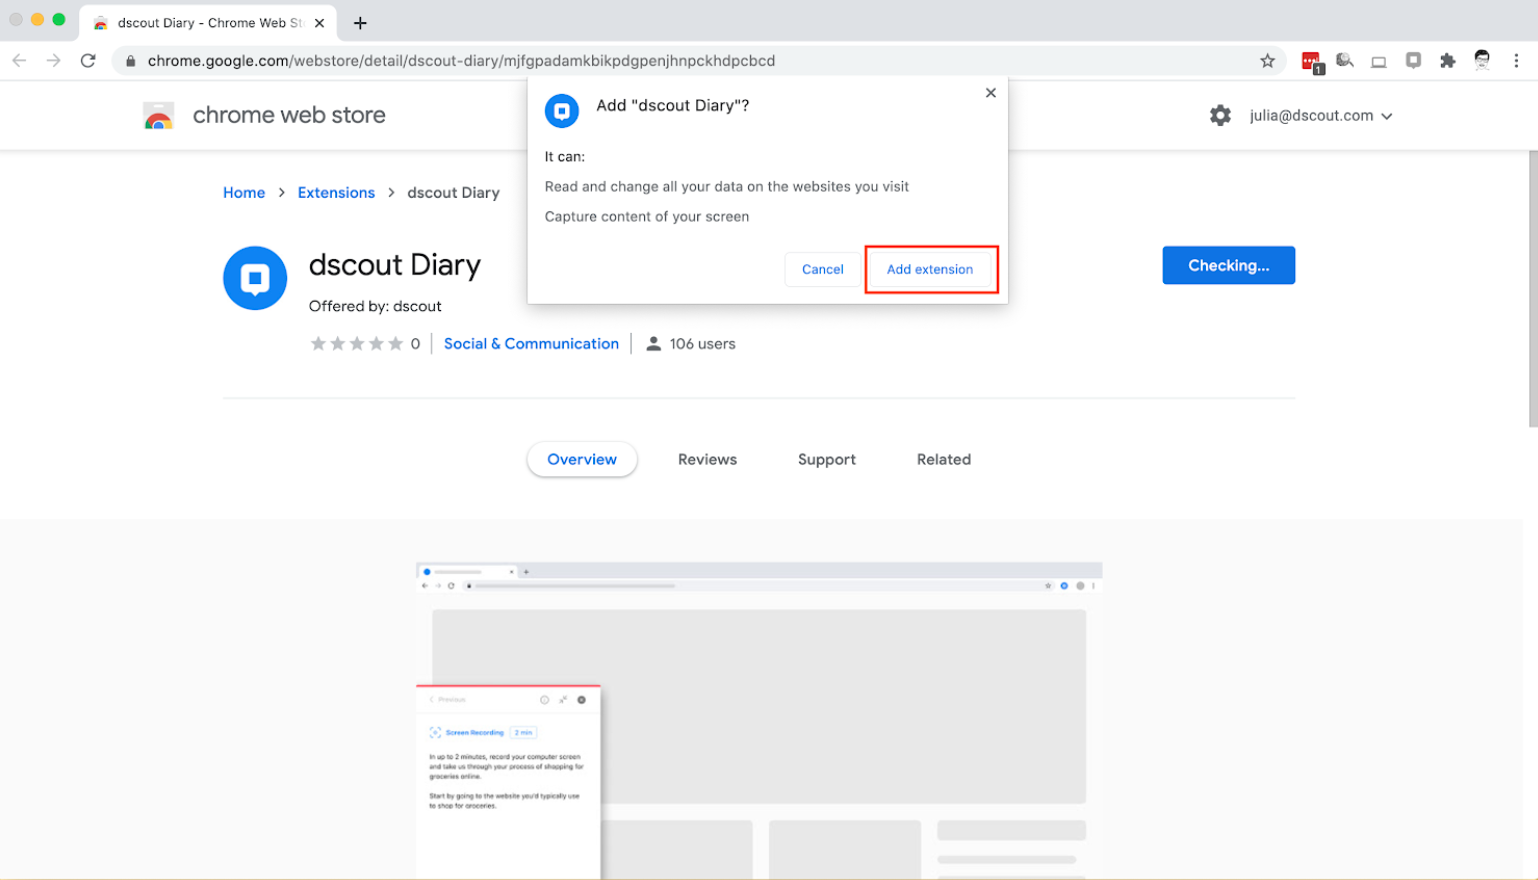Follow the Home breadcrumb link

pos(244,193)
